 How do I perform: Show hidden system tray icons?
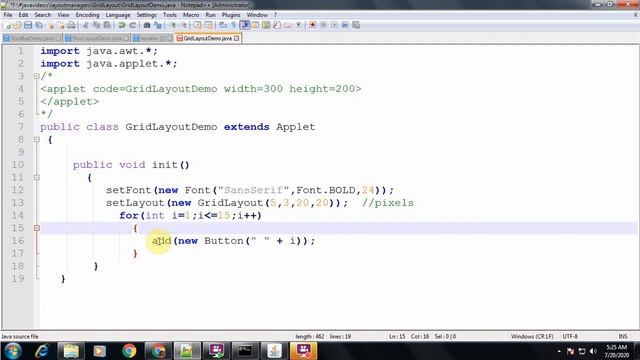[x=559, y=351]
